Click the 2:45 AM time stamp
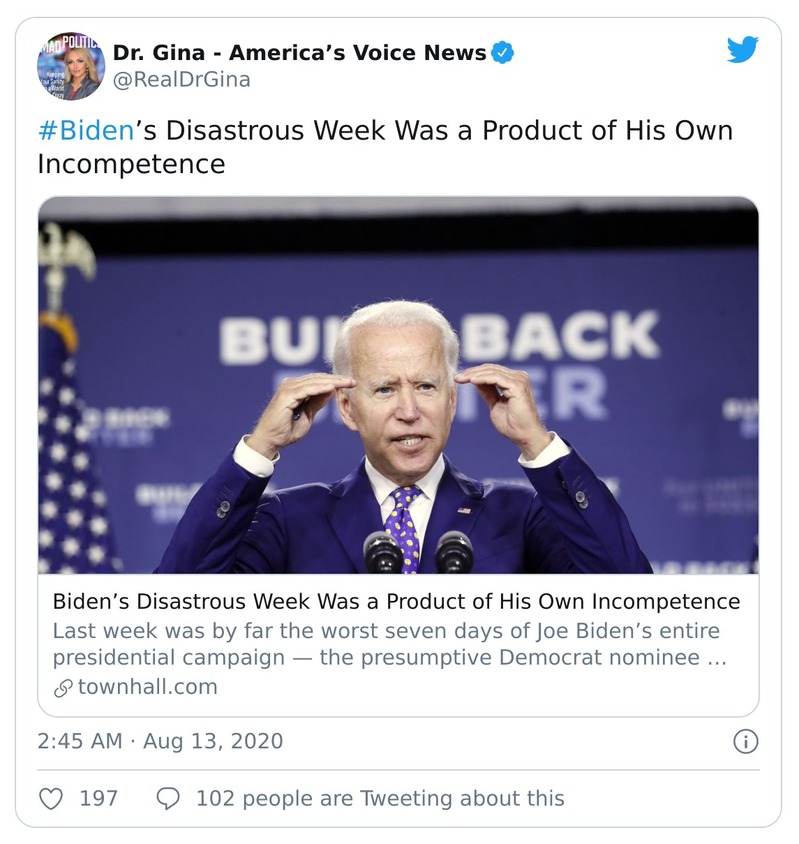Screen dimensions: 799x844 click(x=80, y=741)
